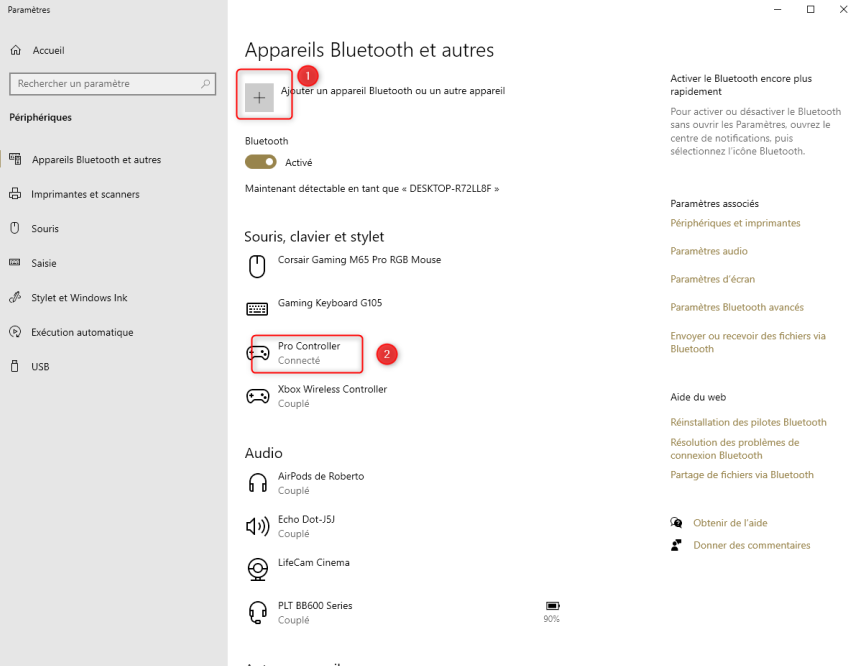Open Périphériques et imprimantes link
The height and width of the screenshot is (666, 854).
click(x=735, y=223)
